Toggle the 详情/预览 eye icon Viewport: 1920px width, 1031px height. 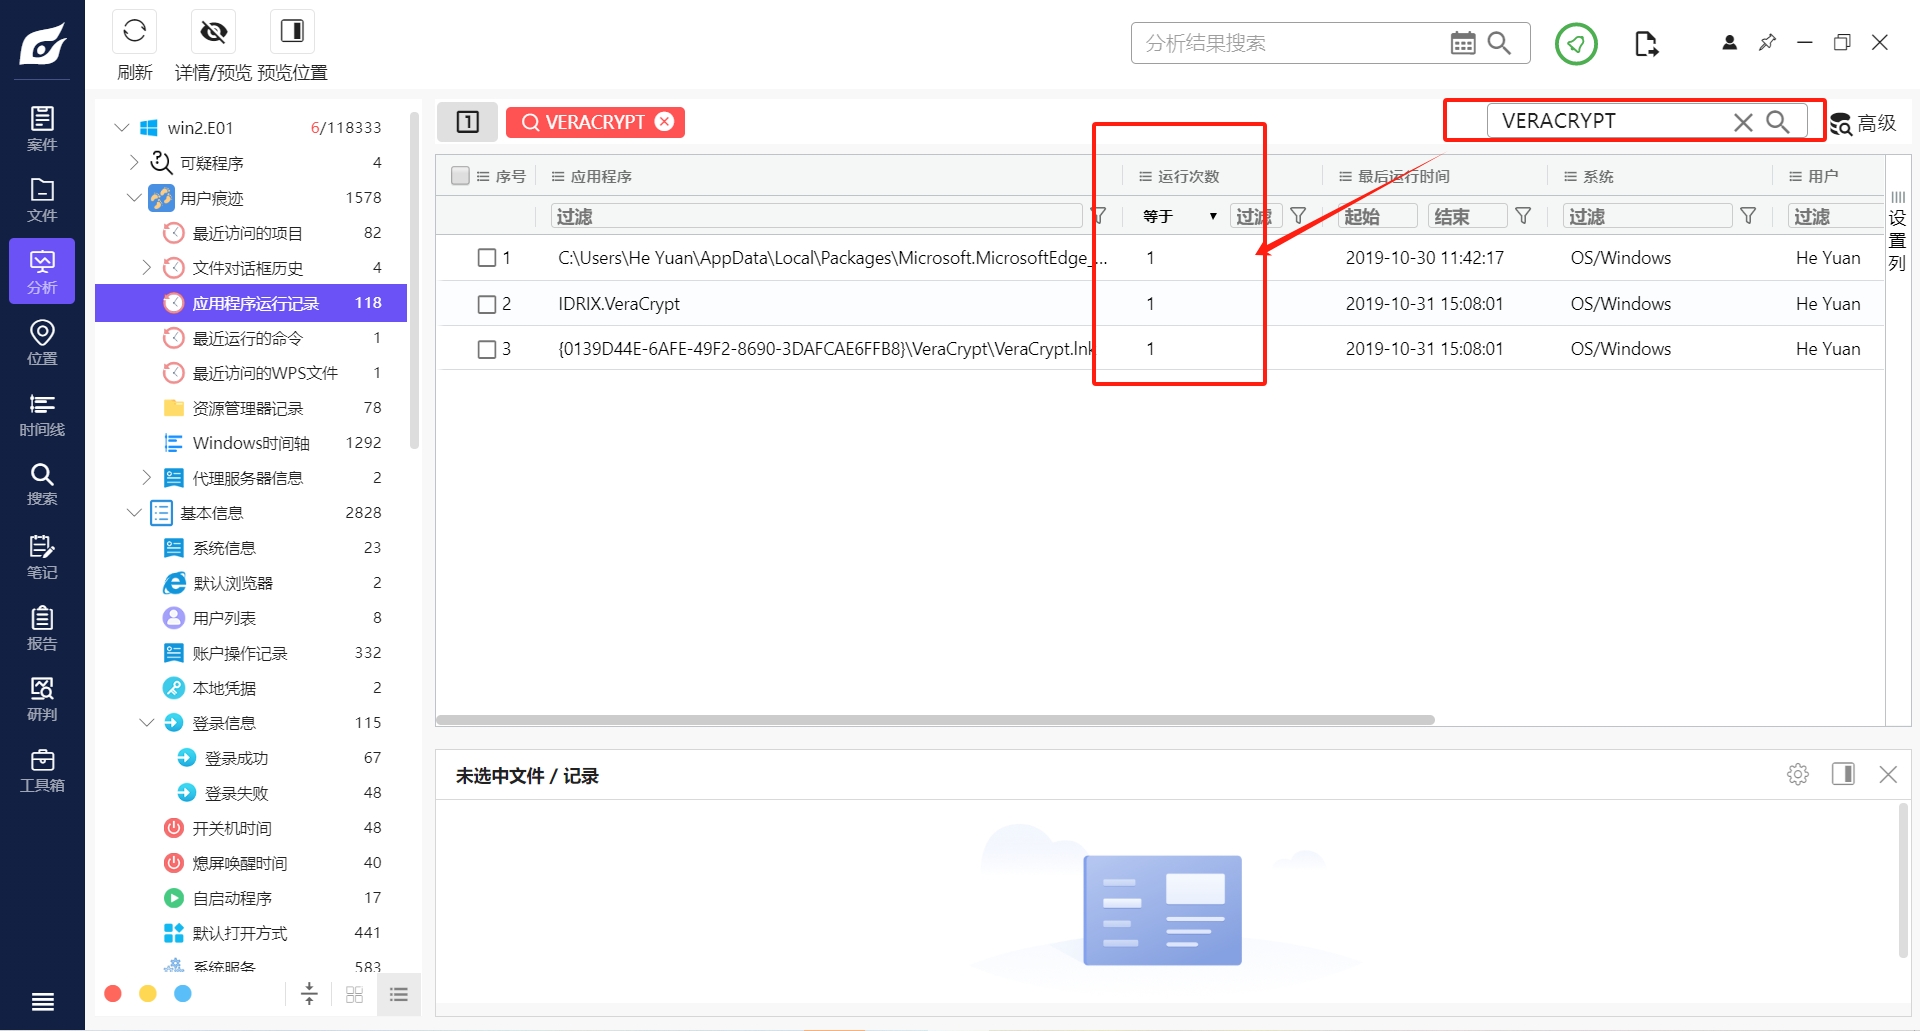(x=213, y=32)
